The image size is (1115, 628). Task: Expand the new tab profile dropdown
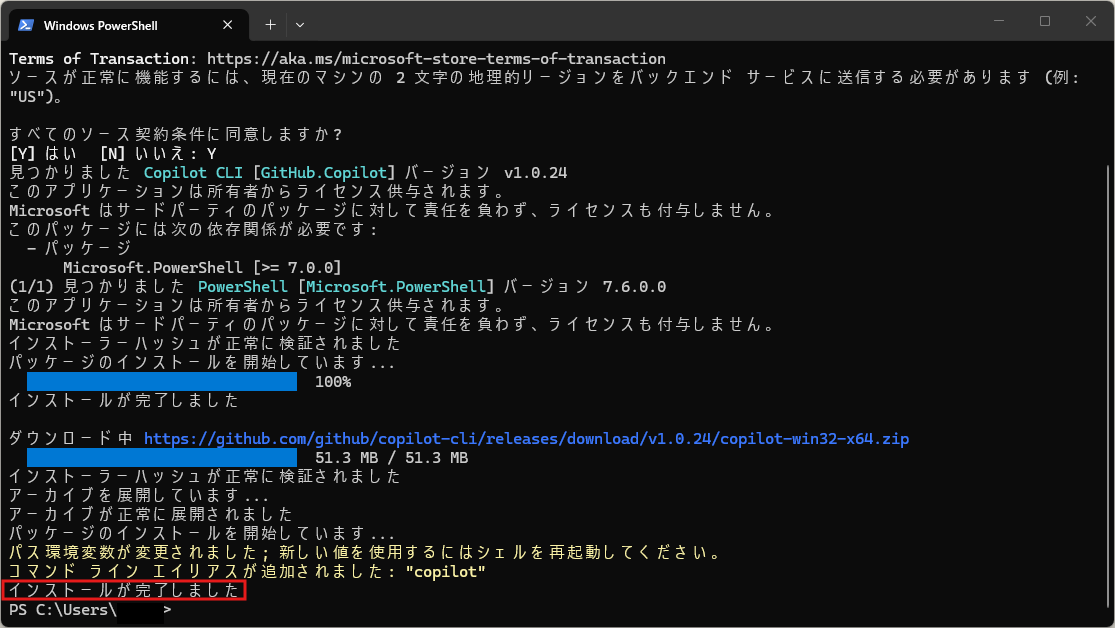point(300,24)
